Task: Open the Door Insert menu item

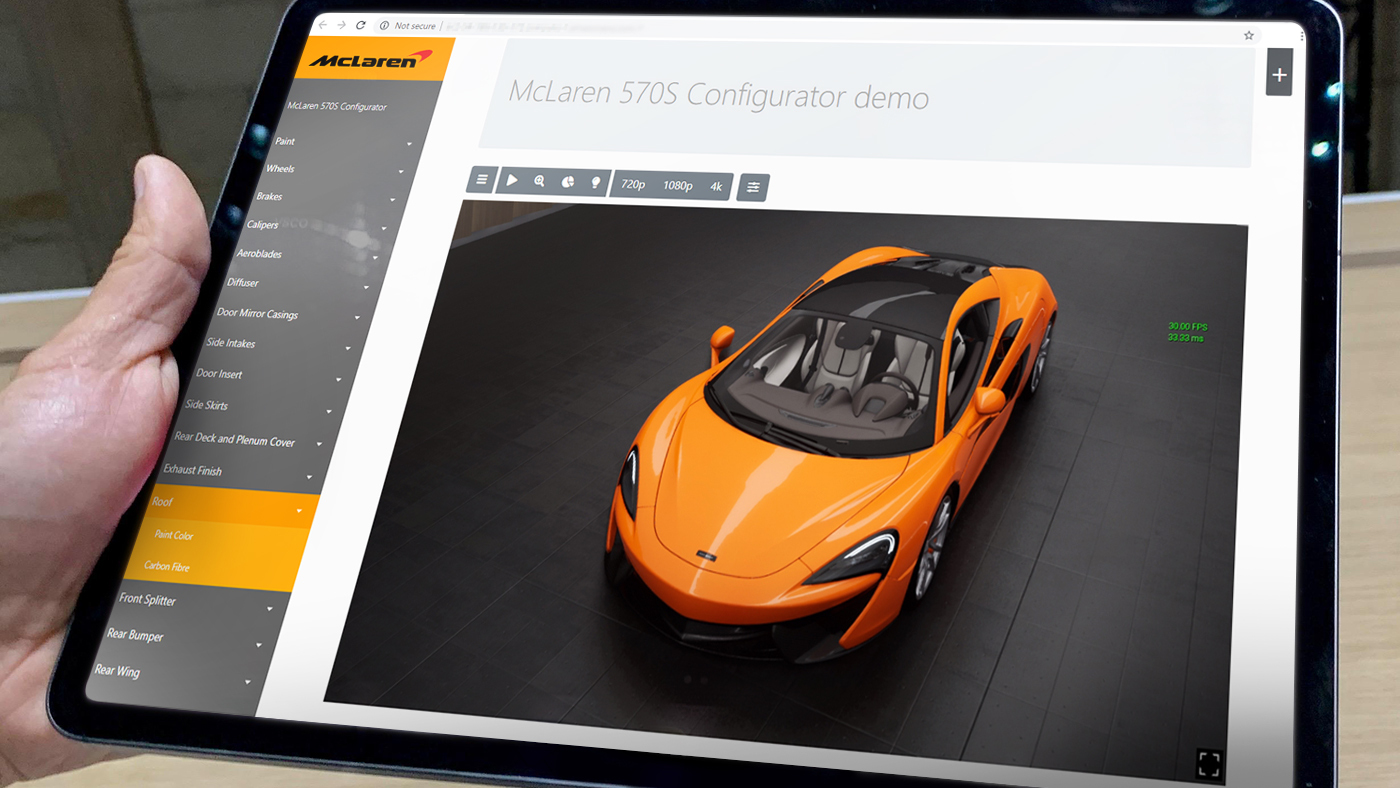Action: 219,374
